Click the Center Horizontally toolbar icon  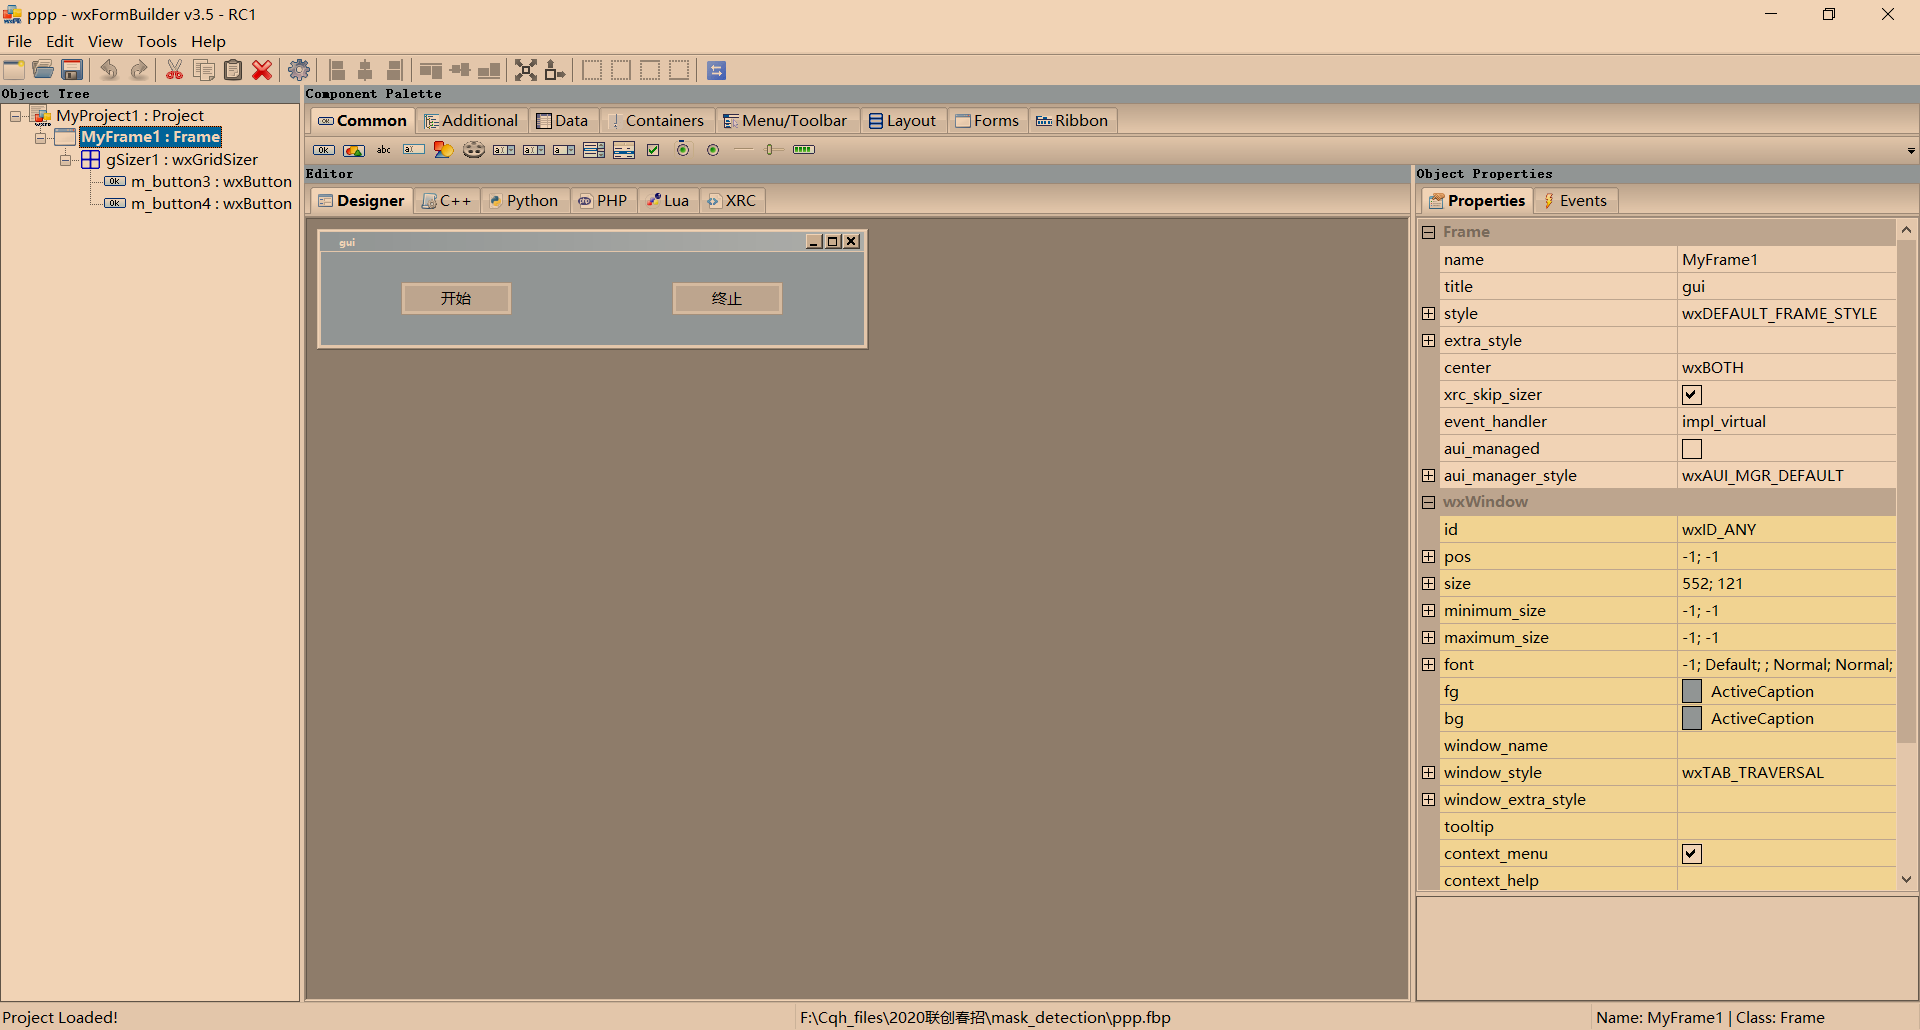pyautogui.click(x=366, y=70)
